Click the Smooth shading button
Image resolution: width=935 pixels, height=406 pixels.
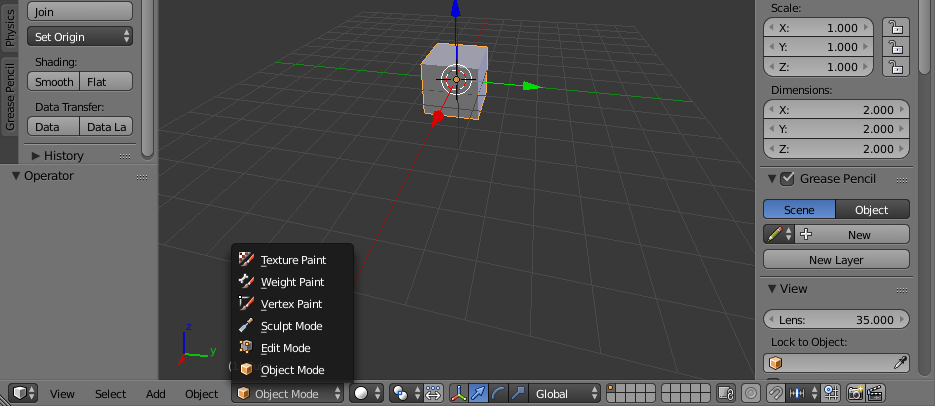(54, 82)
